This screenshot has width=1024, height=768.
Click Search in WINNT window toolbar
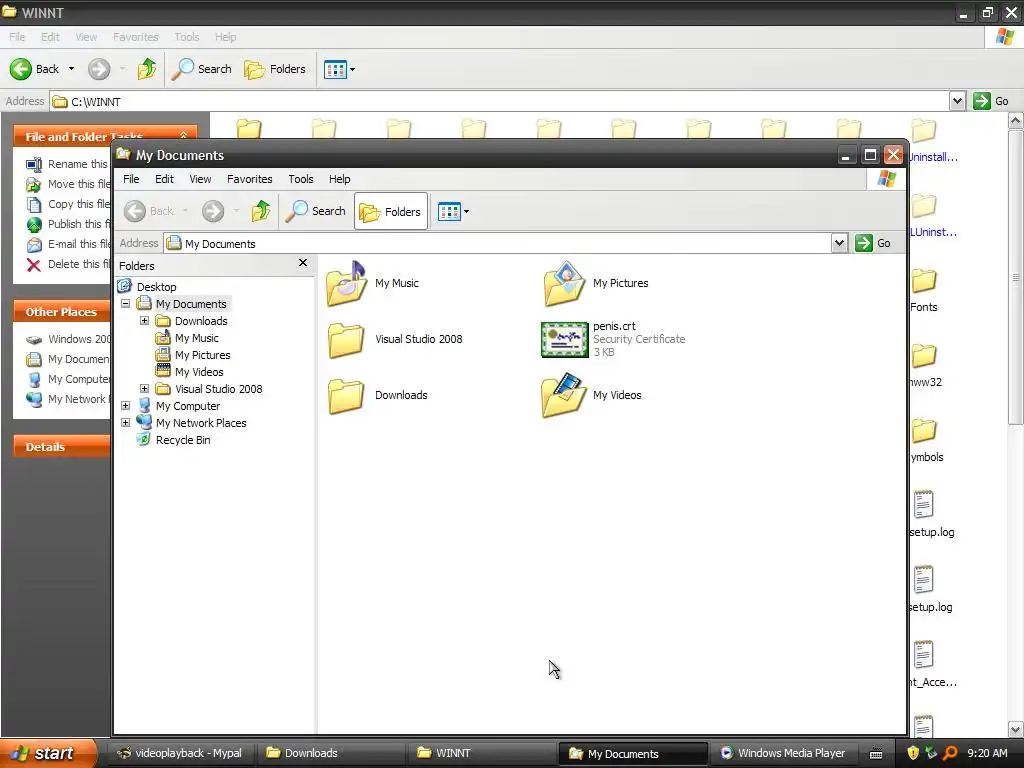point(201,69)
